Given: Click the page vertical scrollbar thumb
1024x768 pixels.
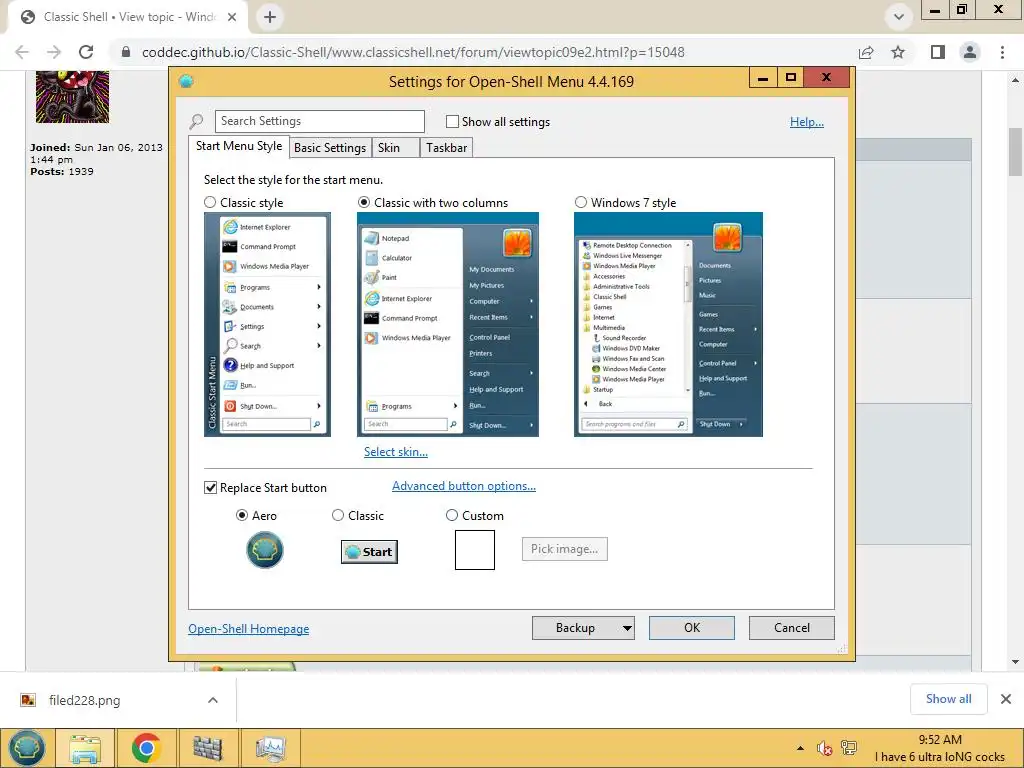Looking at the screenshot, I should 1015,152.
